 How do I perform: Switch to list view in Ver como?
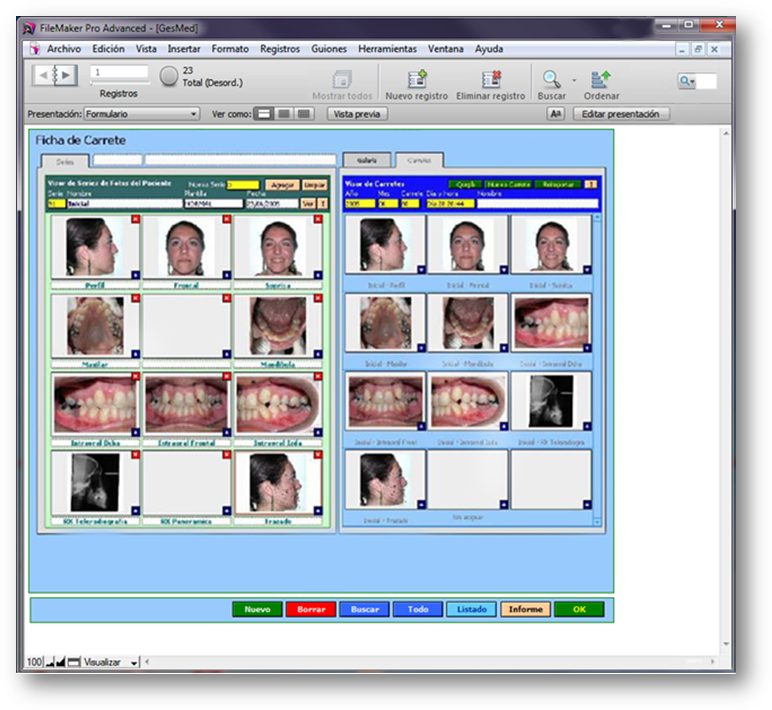[x=284, y=114]
